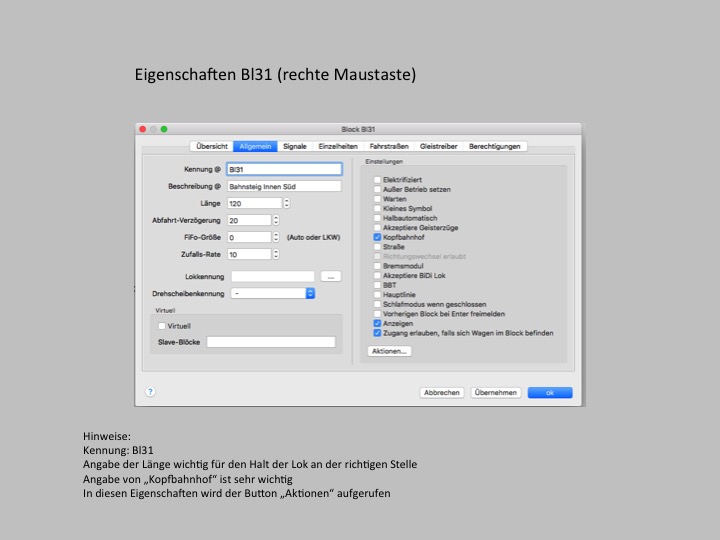Click the ellipsis button next to Lokkennung

pyautogui.click(x=331, y=275)
